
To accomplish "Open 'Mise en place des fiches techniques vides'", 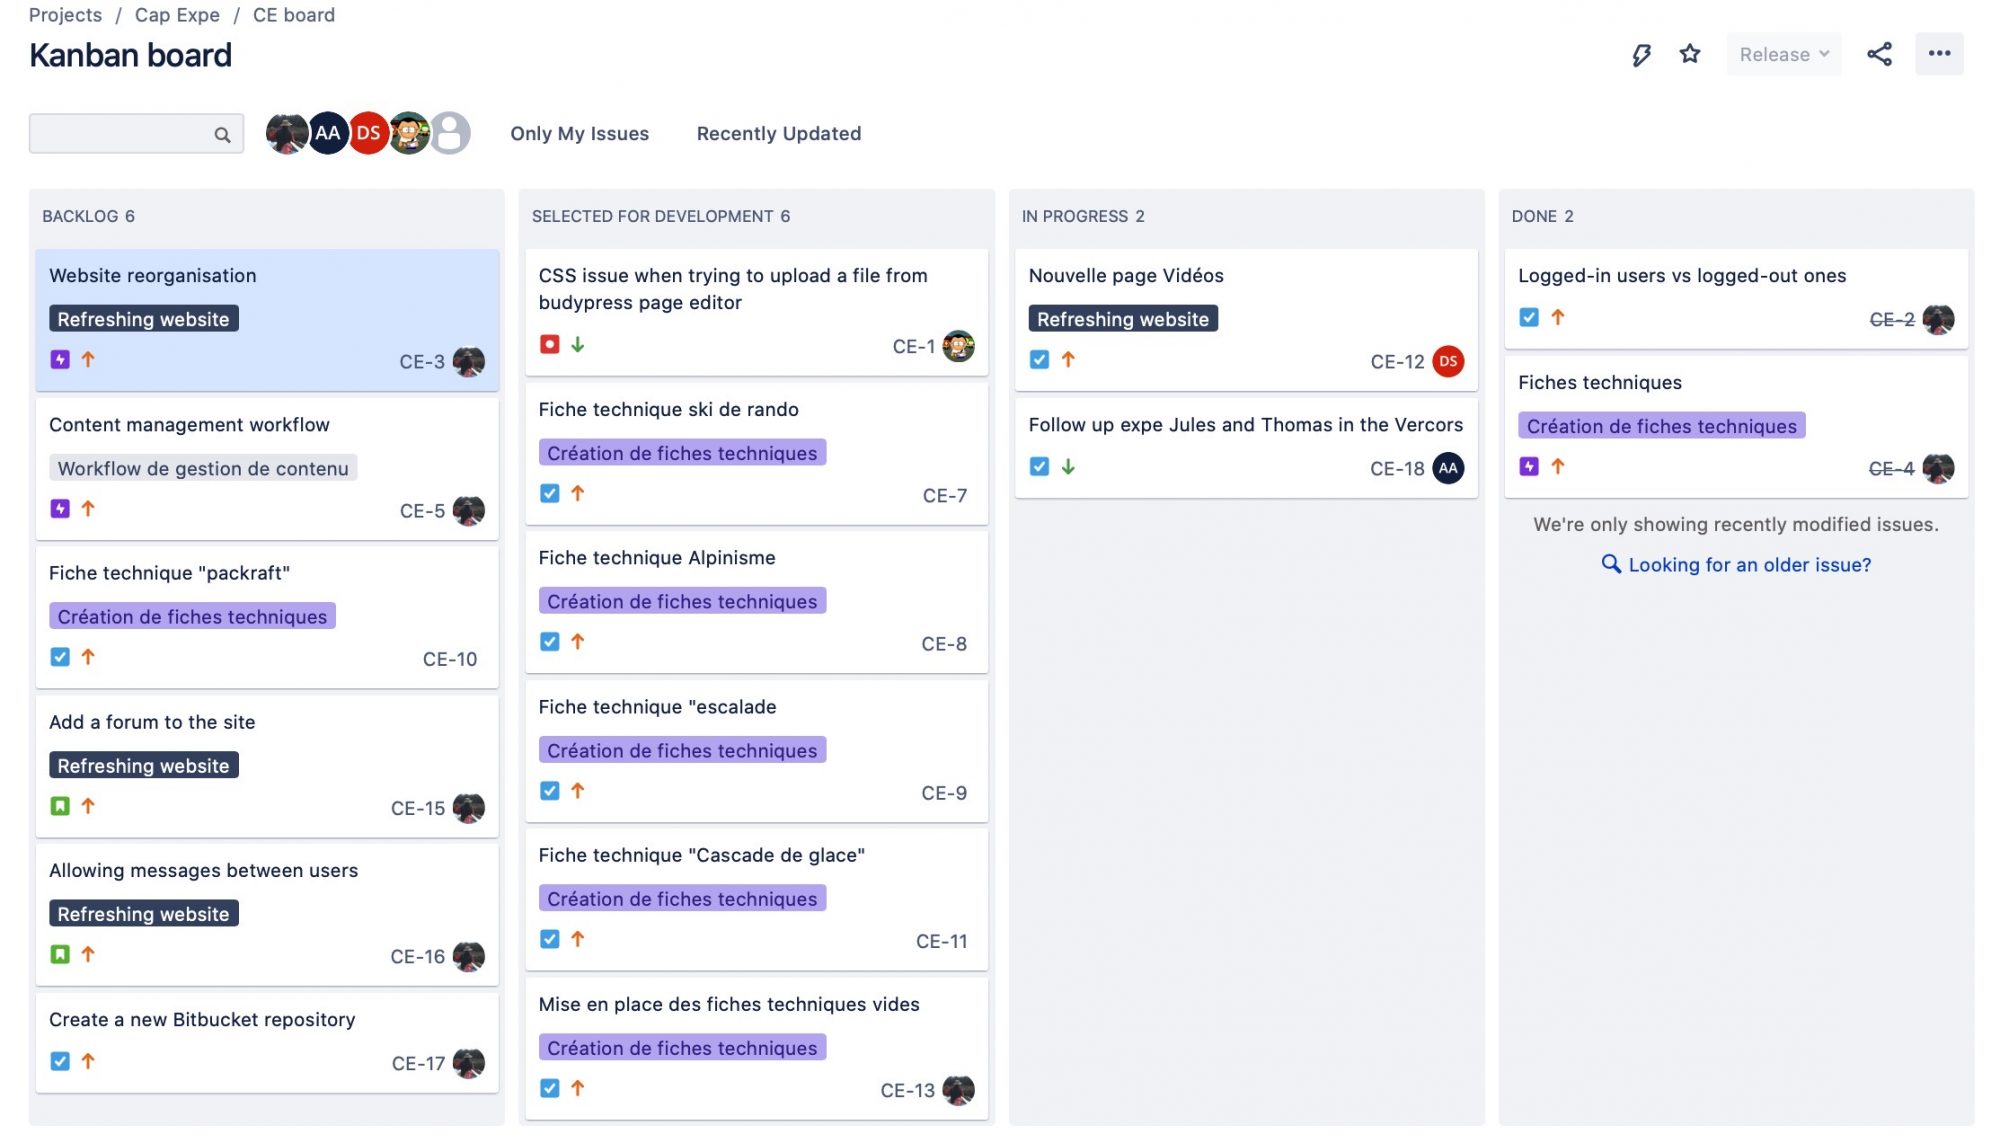I will (x=729, y=1003).
